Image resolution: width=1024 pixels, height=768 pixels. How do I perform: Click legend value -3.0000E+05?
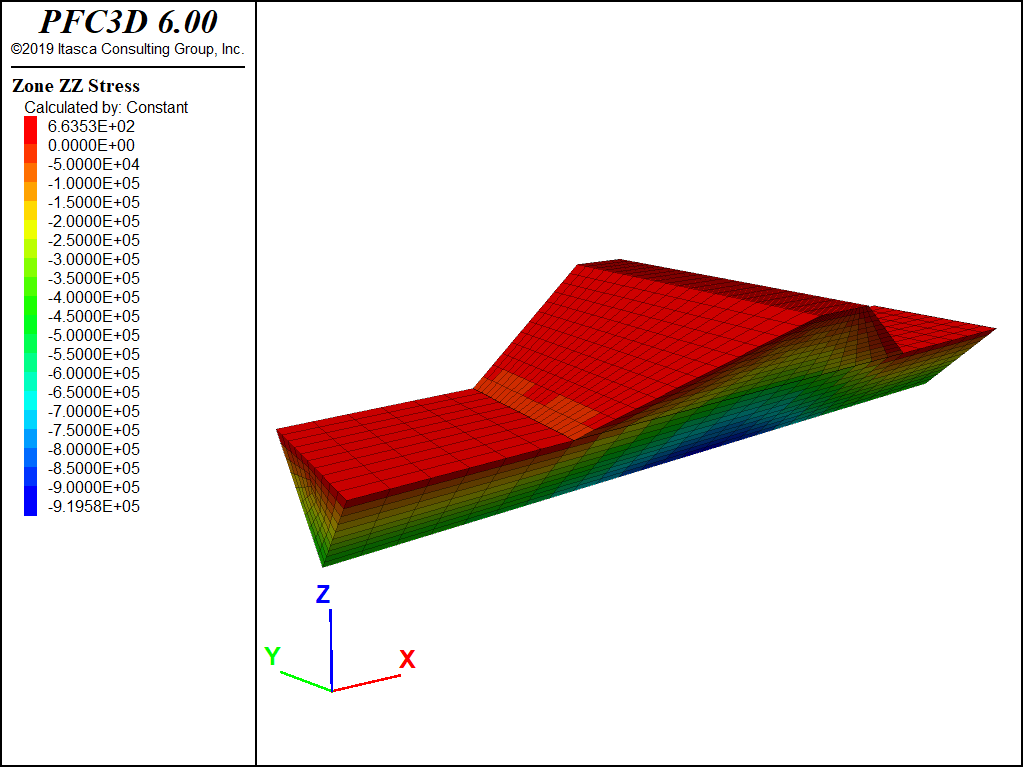pos(94,259)
